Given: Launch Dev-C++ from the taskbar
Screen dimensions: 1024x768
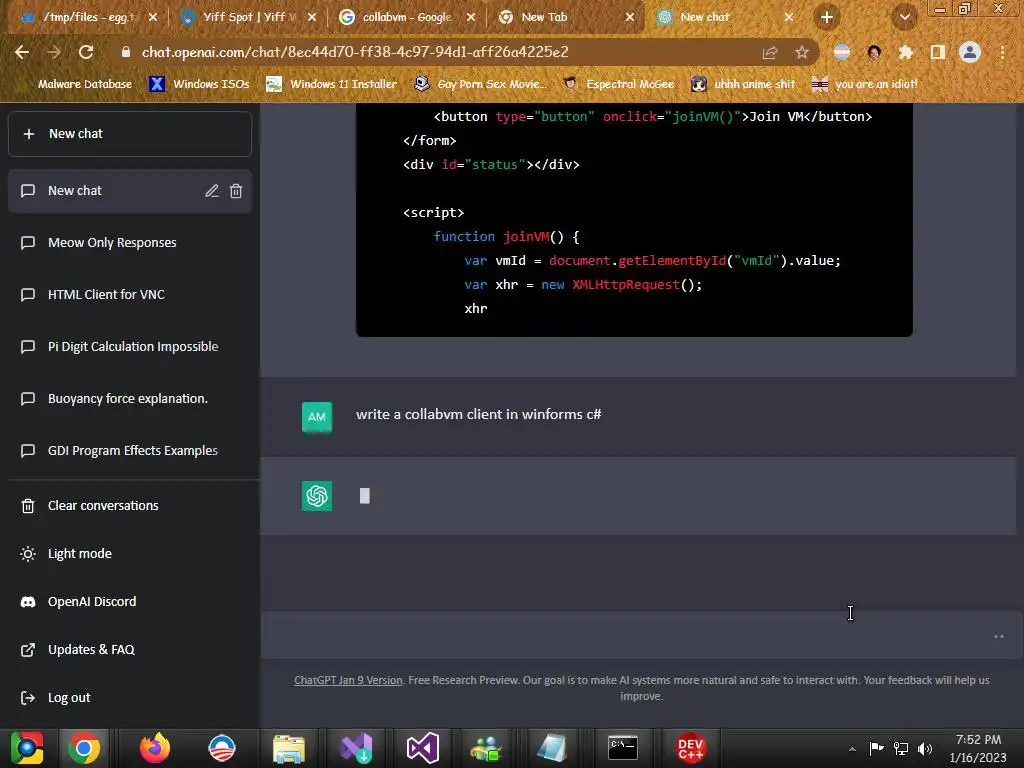Looking at the screenshot, I should [690, 748].
